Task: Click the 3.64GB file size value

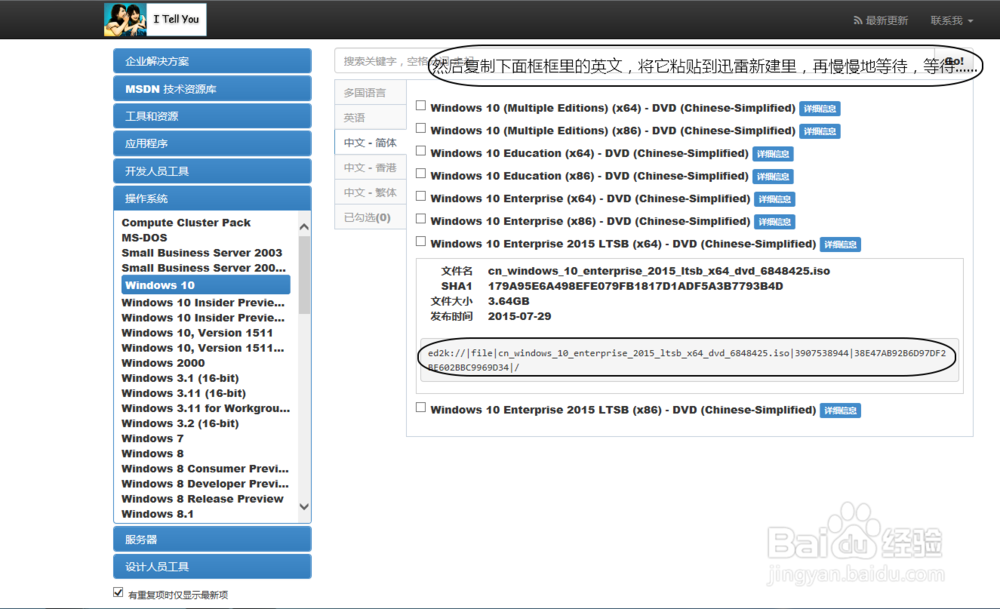Action: [x=508, y=301]
